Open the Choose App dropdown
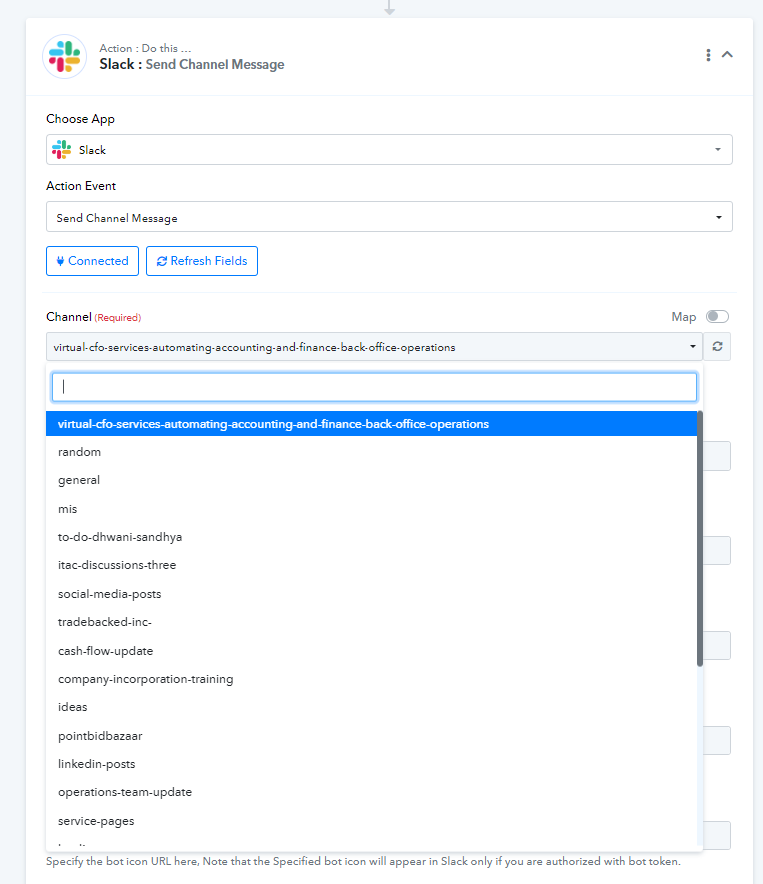This screenshot has height=884, width=763. point(389,150)
